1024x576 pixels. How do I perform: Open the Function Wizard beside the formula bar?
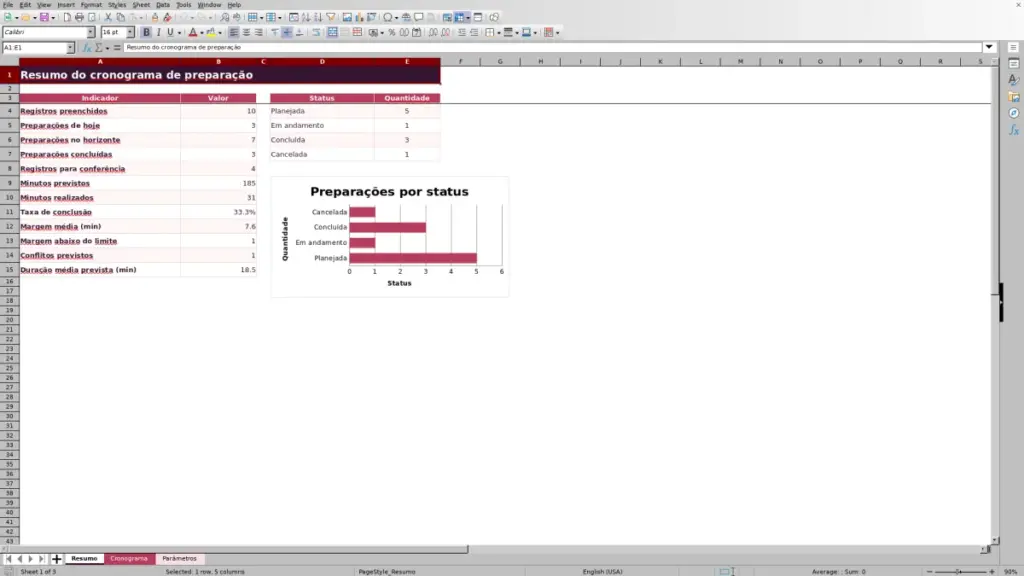(x=87, y=47)
